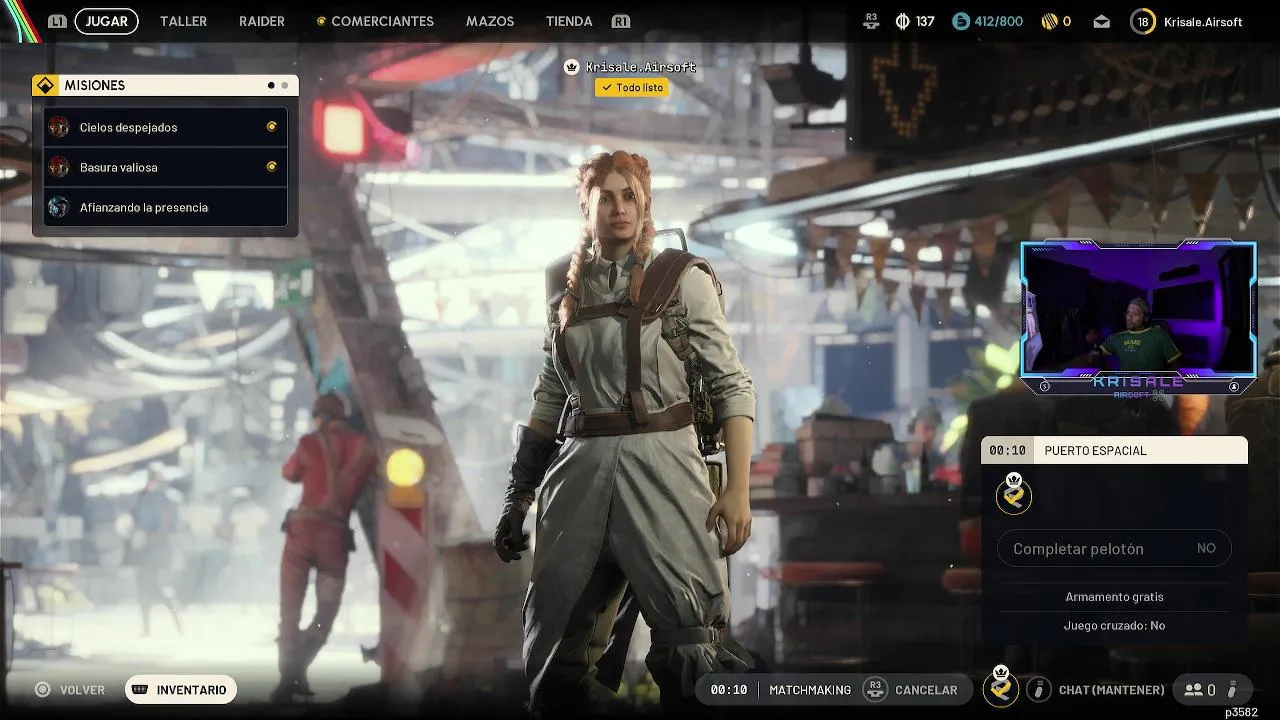
Task: Click the player emblem in the bottom bar
Action: coord(1001,687)
